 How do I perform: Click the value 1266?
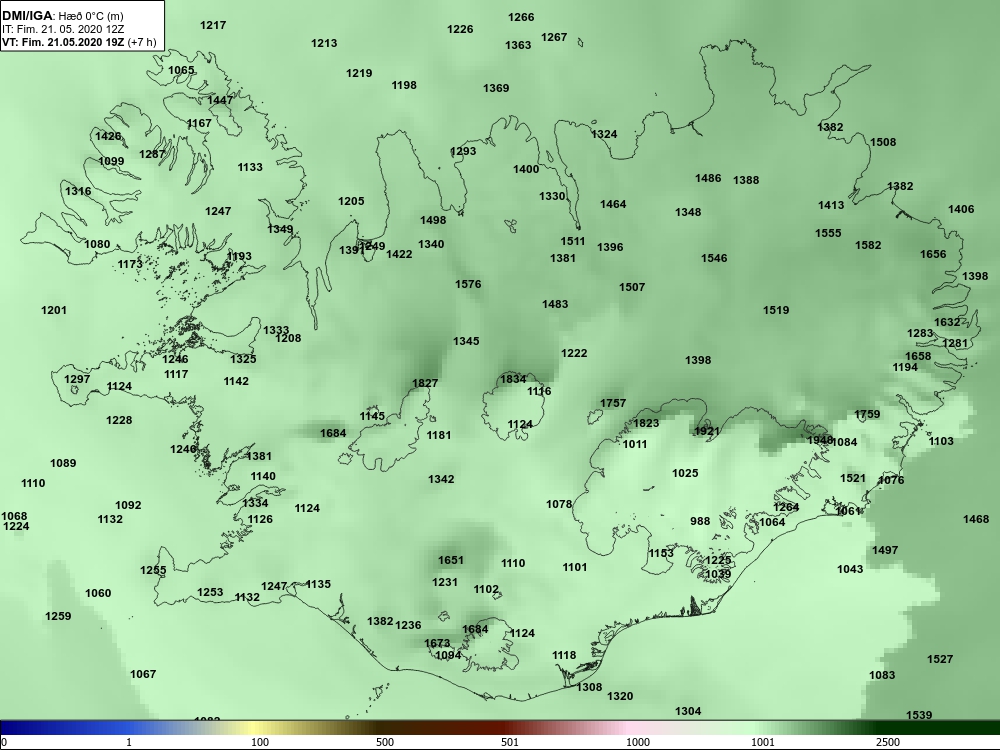click(x=521, y=17)
